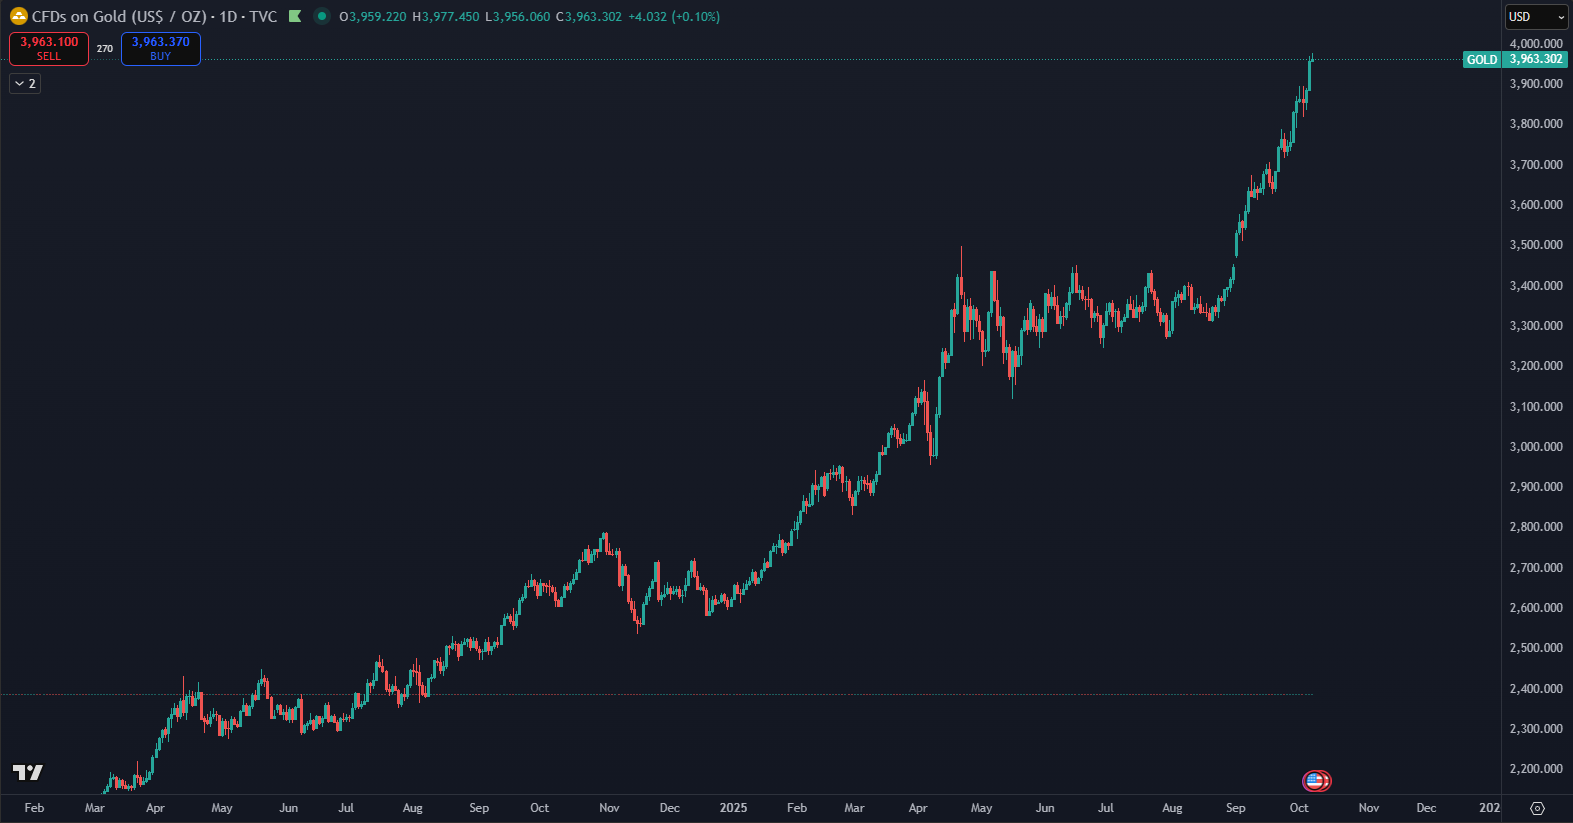Click the 4,000.000 price axis label
The width and height of the screenshot is (1573, 823).
[x=1536, y=44]
